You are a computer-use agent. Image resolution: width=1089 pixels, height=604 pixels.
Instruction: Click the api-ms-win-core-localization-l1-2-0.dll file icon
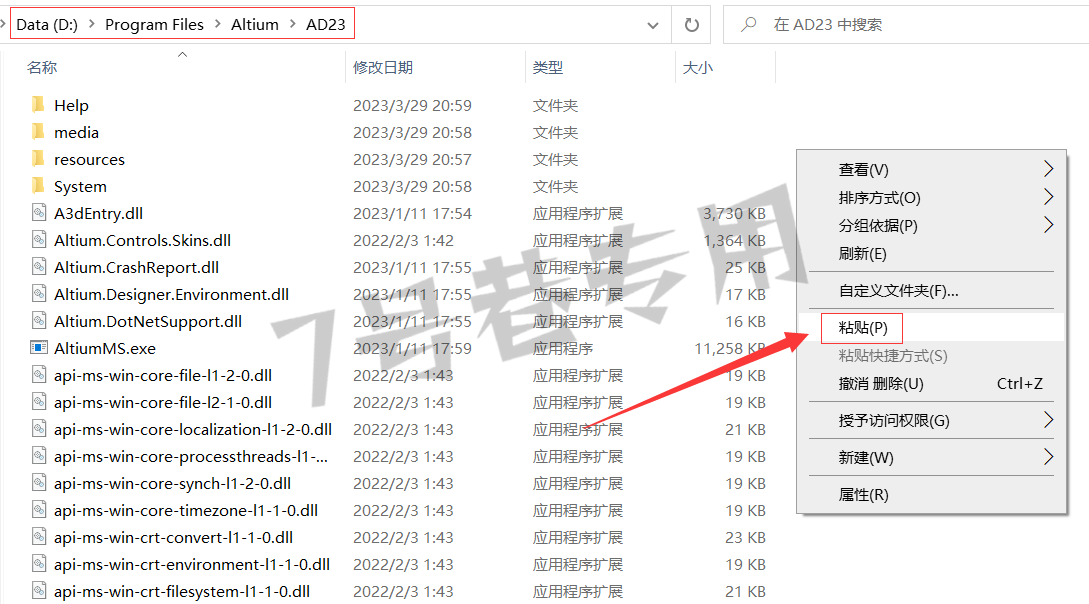pos(39,429)
